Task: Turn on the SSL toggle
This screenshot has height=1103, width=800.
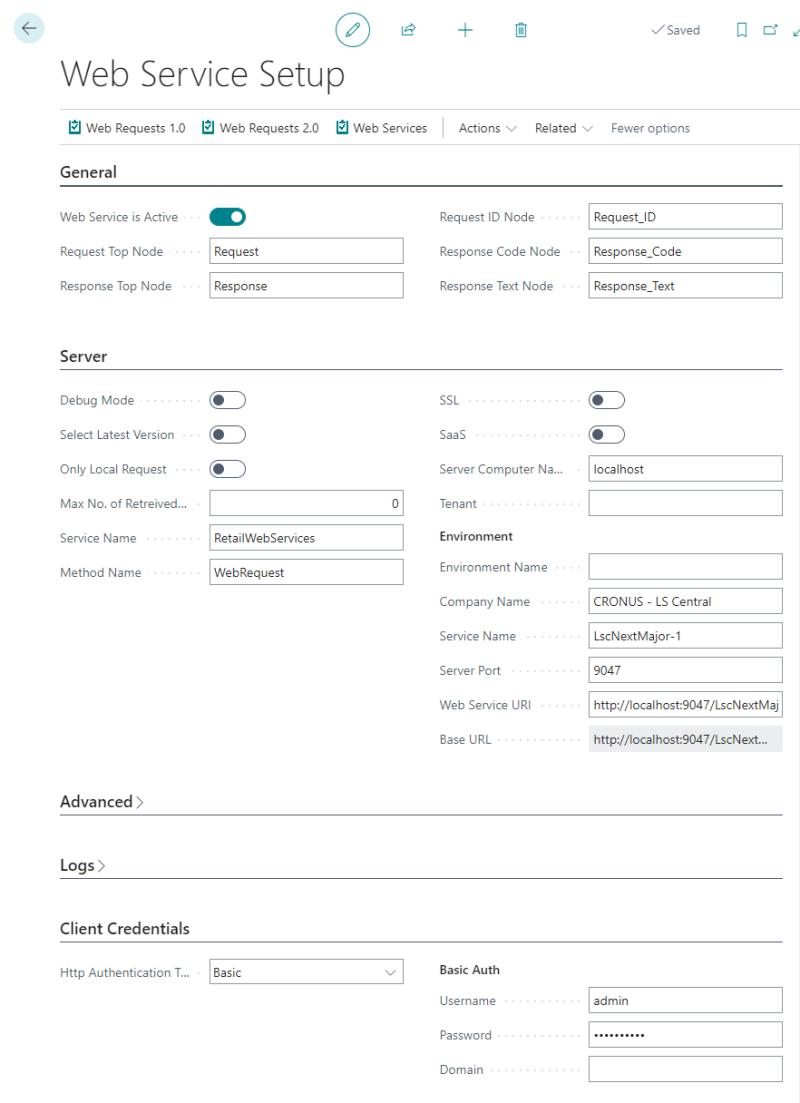Action: (606, 399)
